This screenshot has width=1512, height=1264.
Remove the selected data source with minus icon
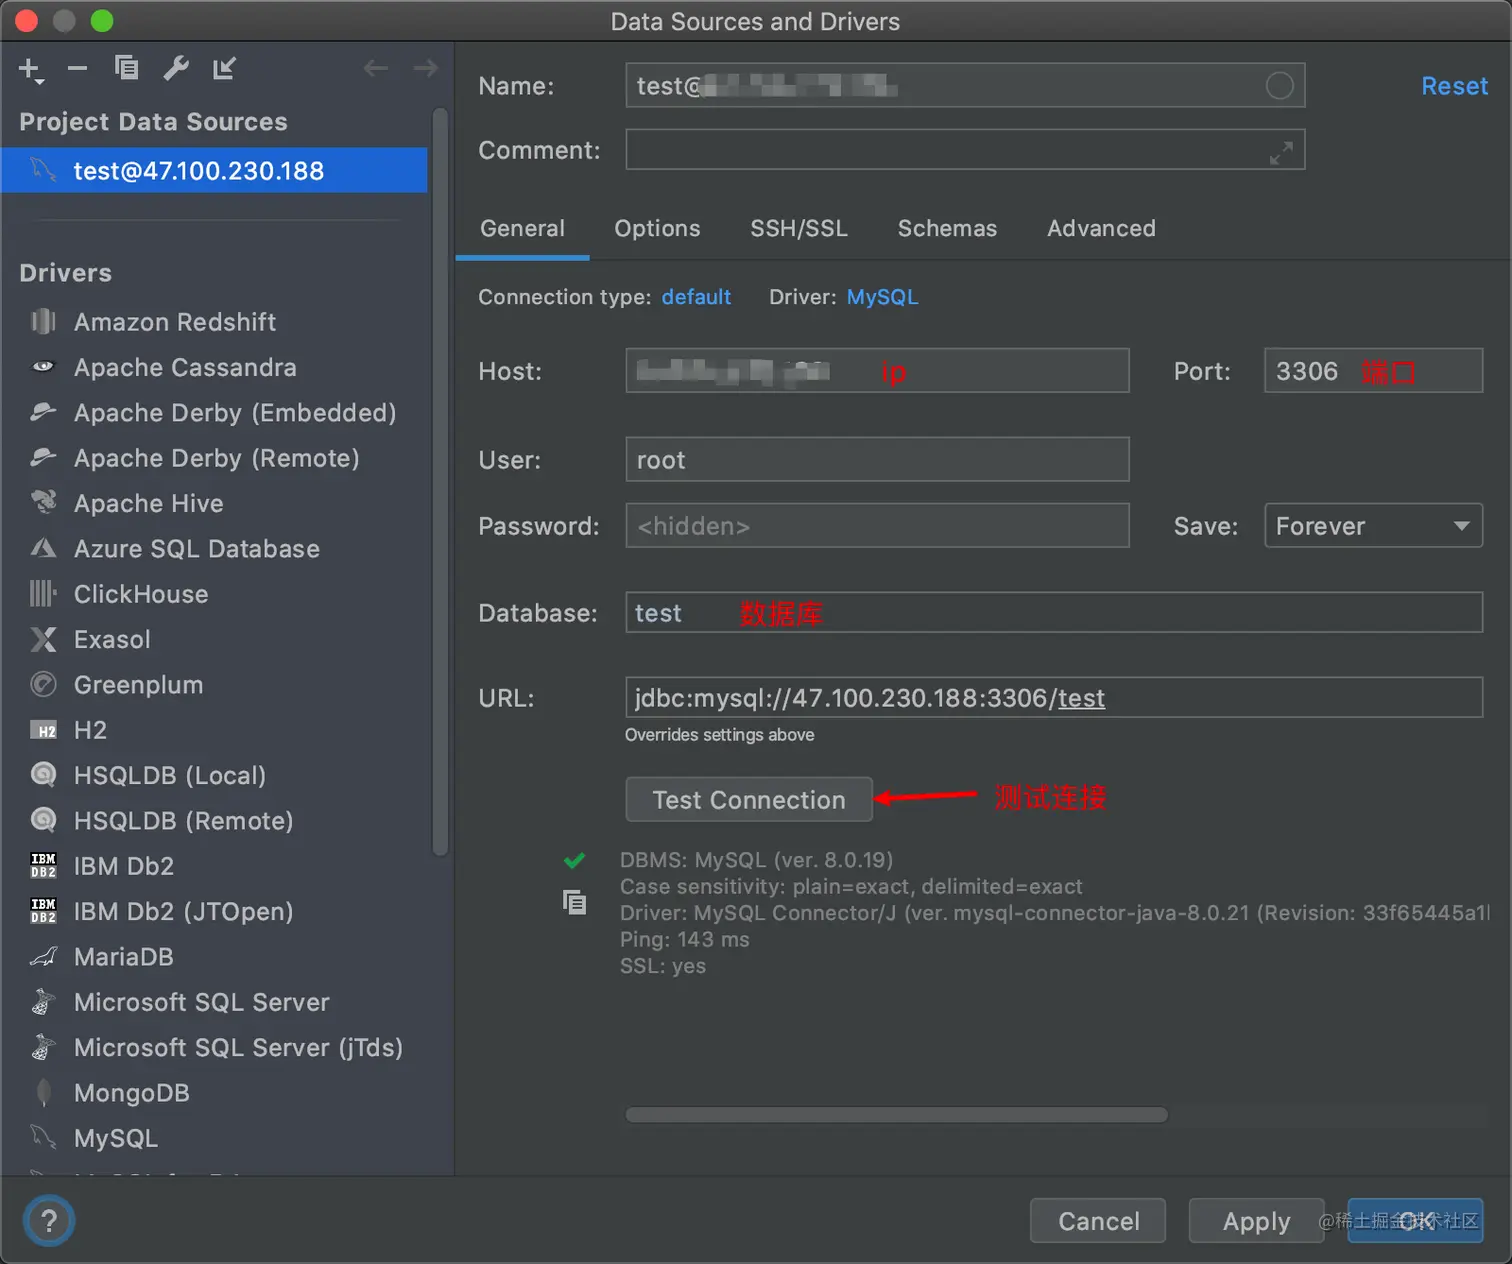pyautogui.click(x=77, y=69)
